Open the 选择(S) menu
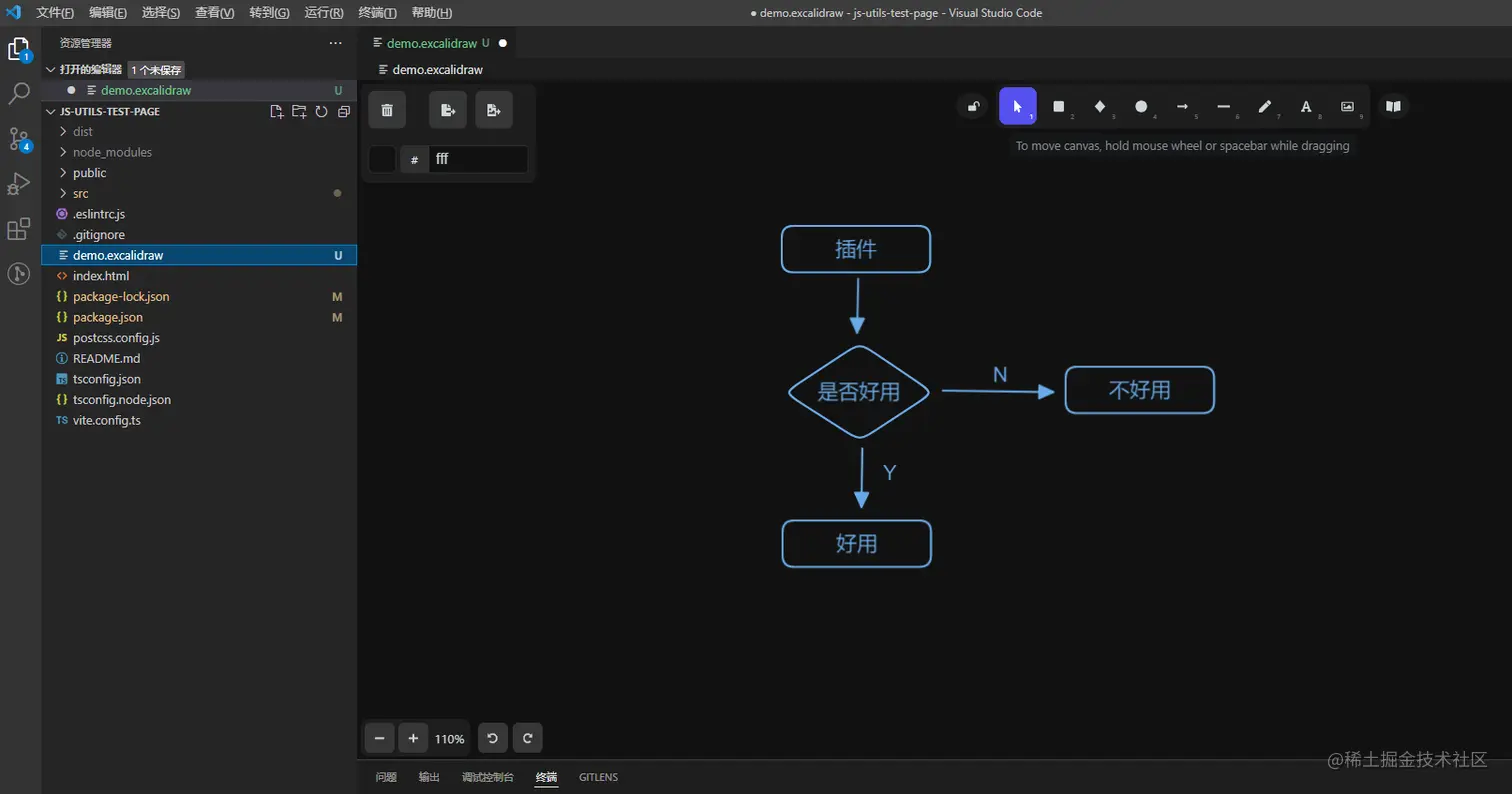Image resolution: width=1512 pixels, height=794 pixels. 161,13
